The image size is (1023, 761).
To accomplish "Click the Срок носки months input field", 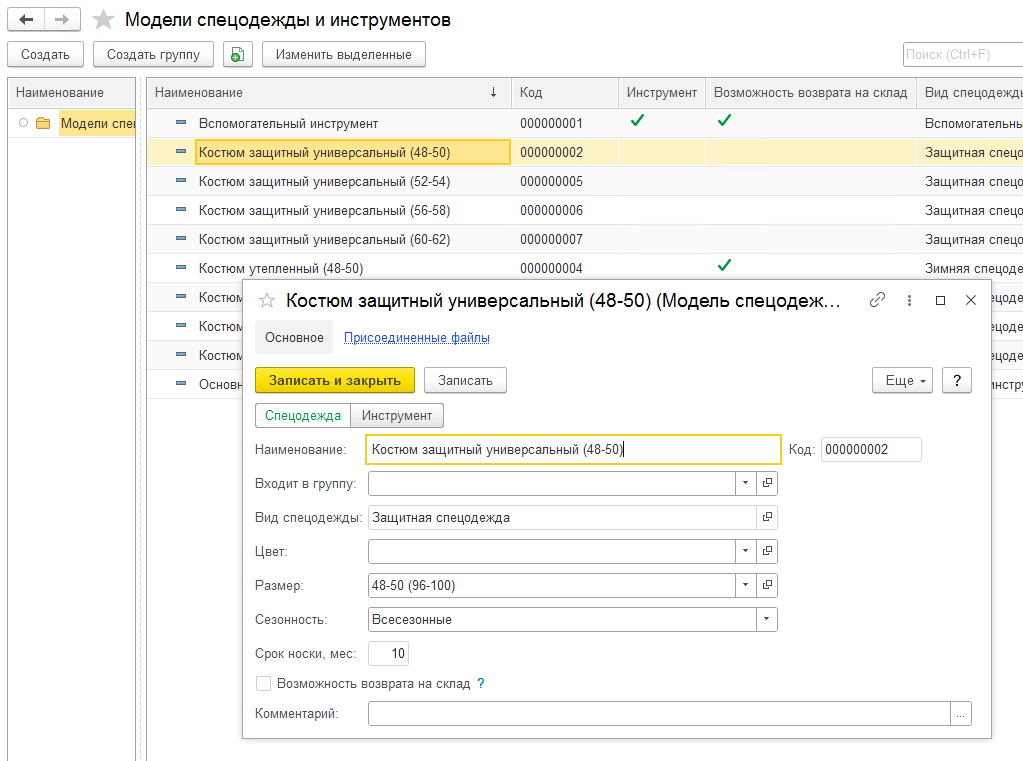I will pos(389,654).
